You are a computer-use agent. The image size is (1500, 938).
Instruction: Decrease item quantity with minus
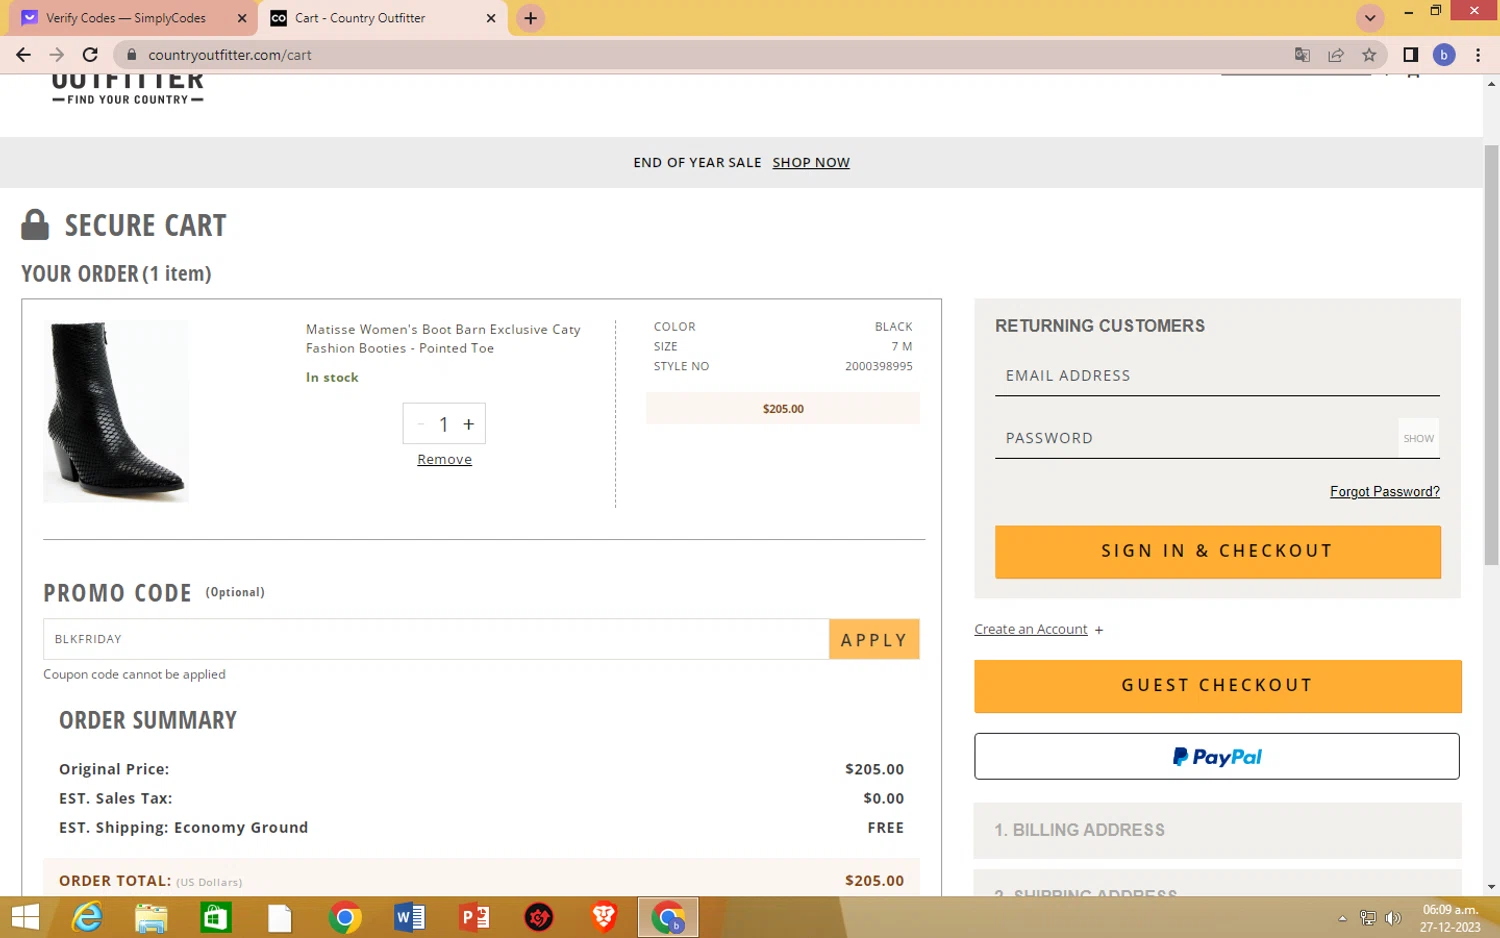420,424
